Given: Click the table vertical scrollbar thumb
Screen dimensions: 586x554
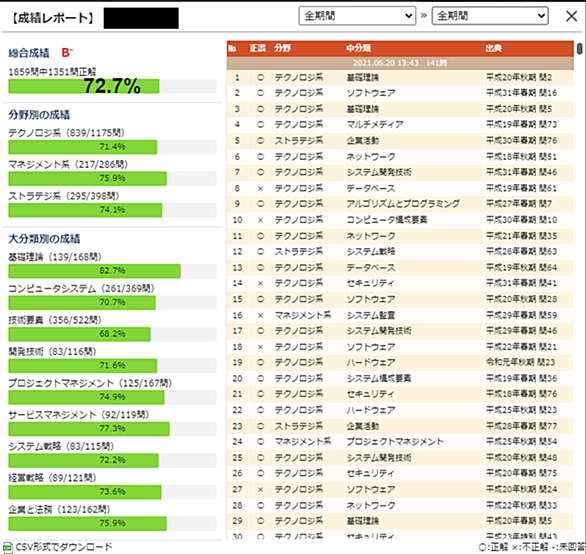Looking at the screenshot, I should 579,49.
